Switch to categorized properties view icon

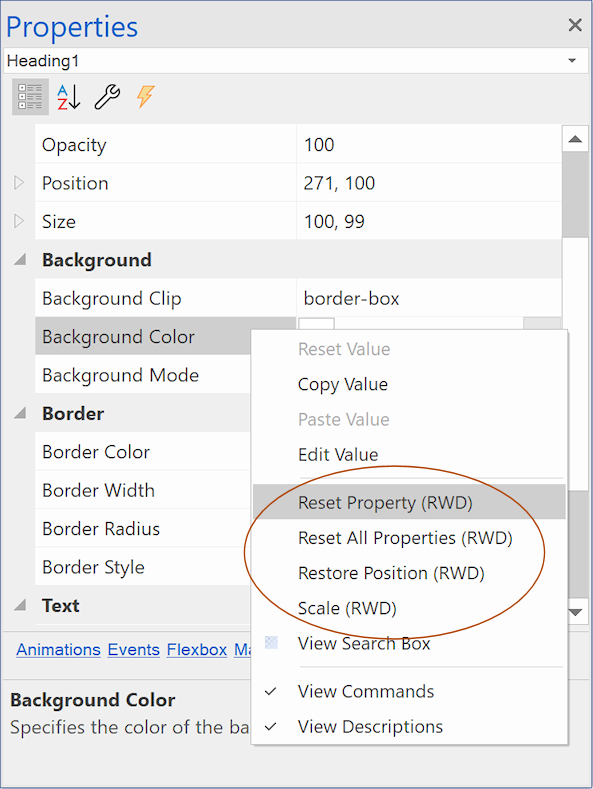30,97
